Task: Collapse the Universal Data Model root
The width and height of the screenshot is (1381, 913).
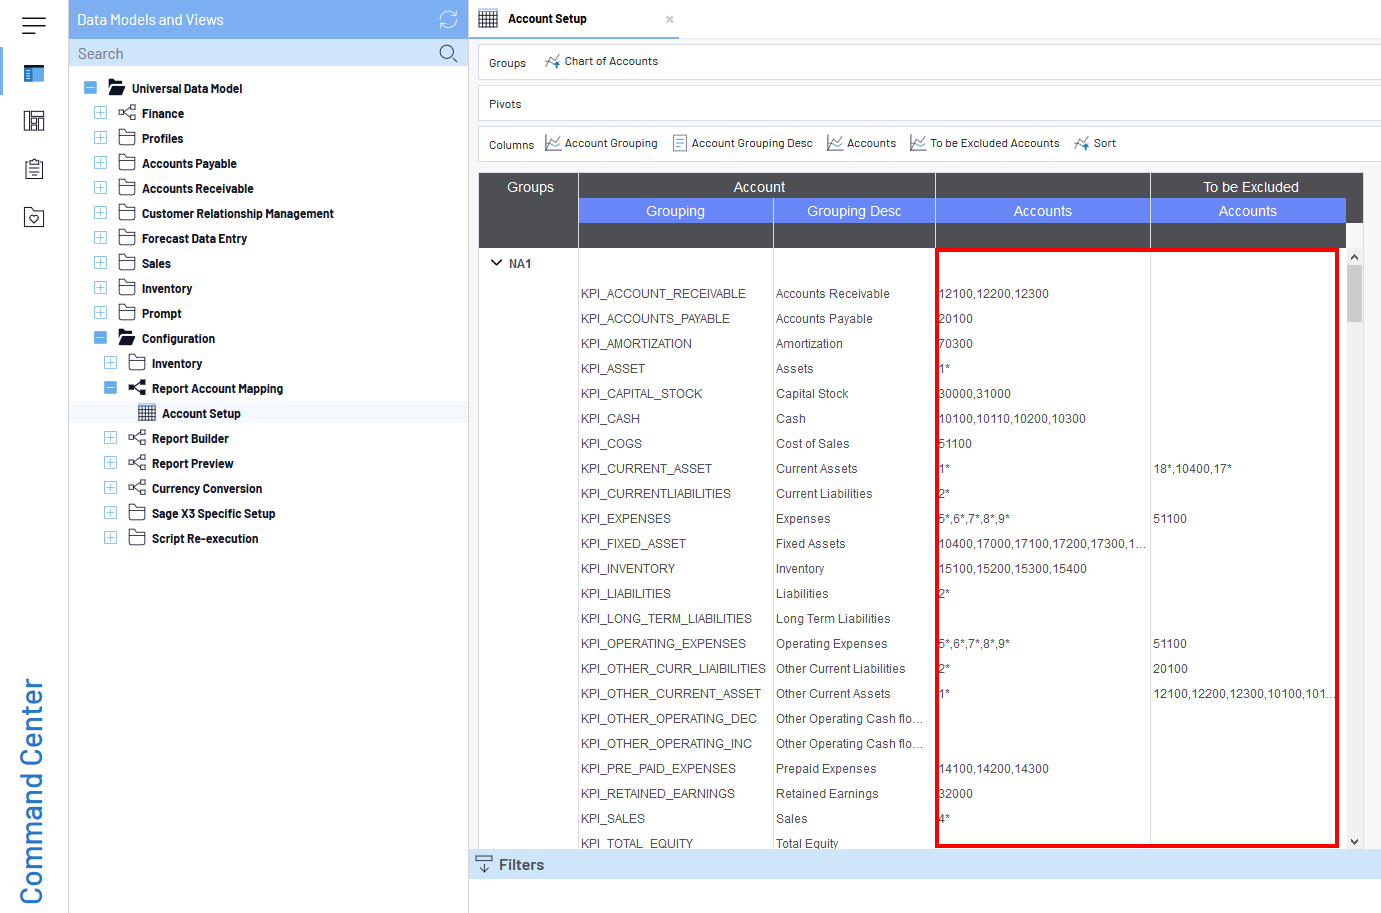Action: pyautogui.click(x=90, y=88)
